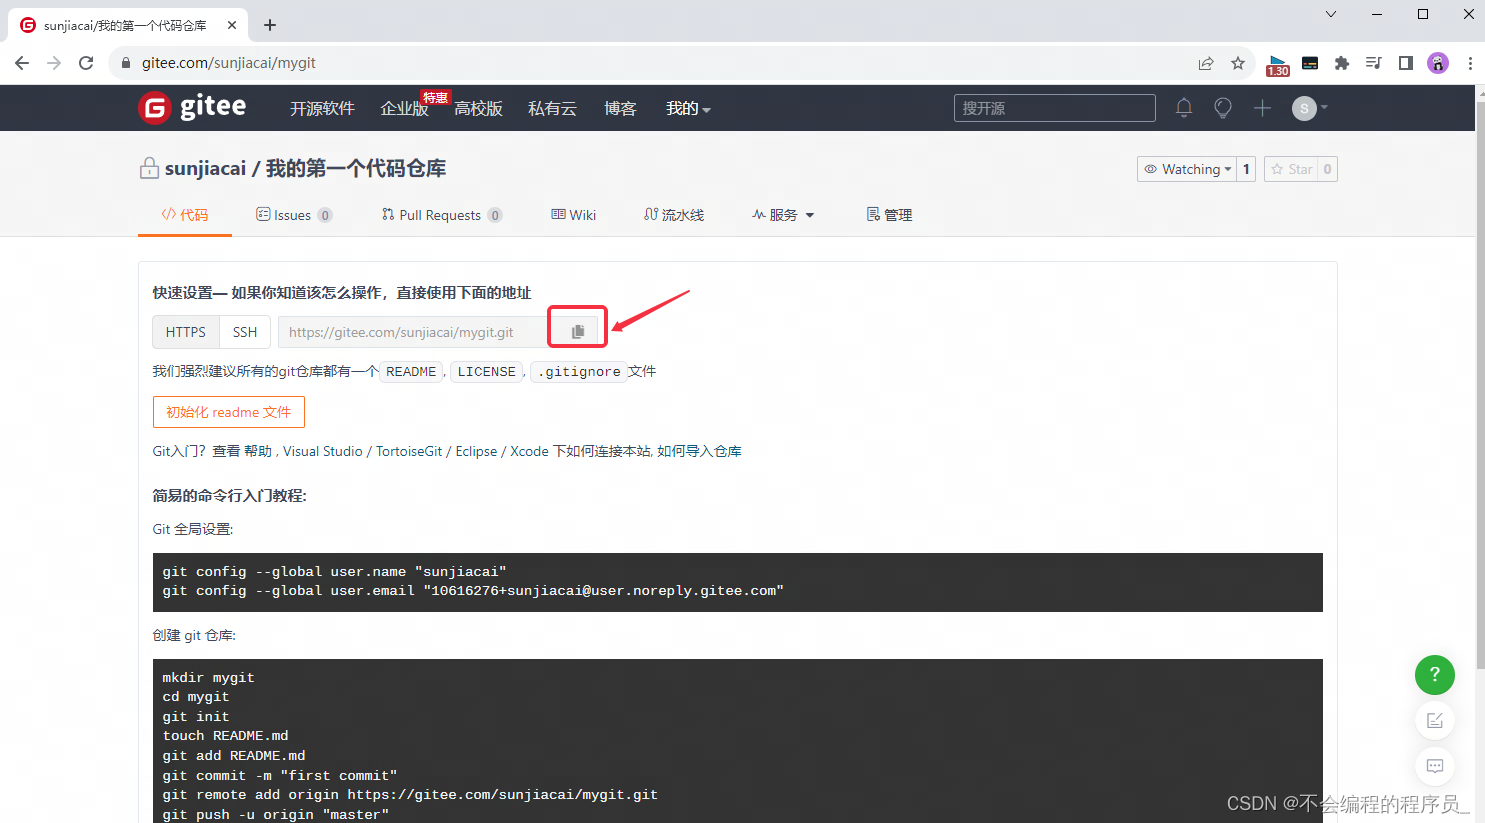
Task: Expand the 我的 menu in navbar
Action: point(688,108)
